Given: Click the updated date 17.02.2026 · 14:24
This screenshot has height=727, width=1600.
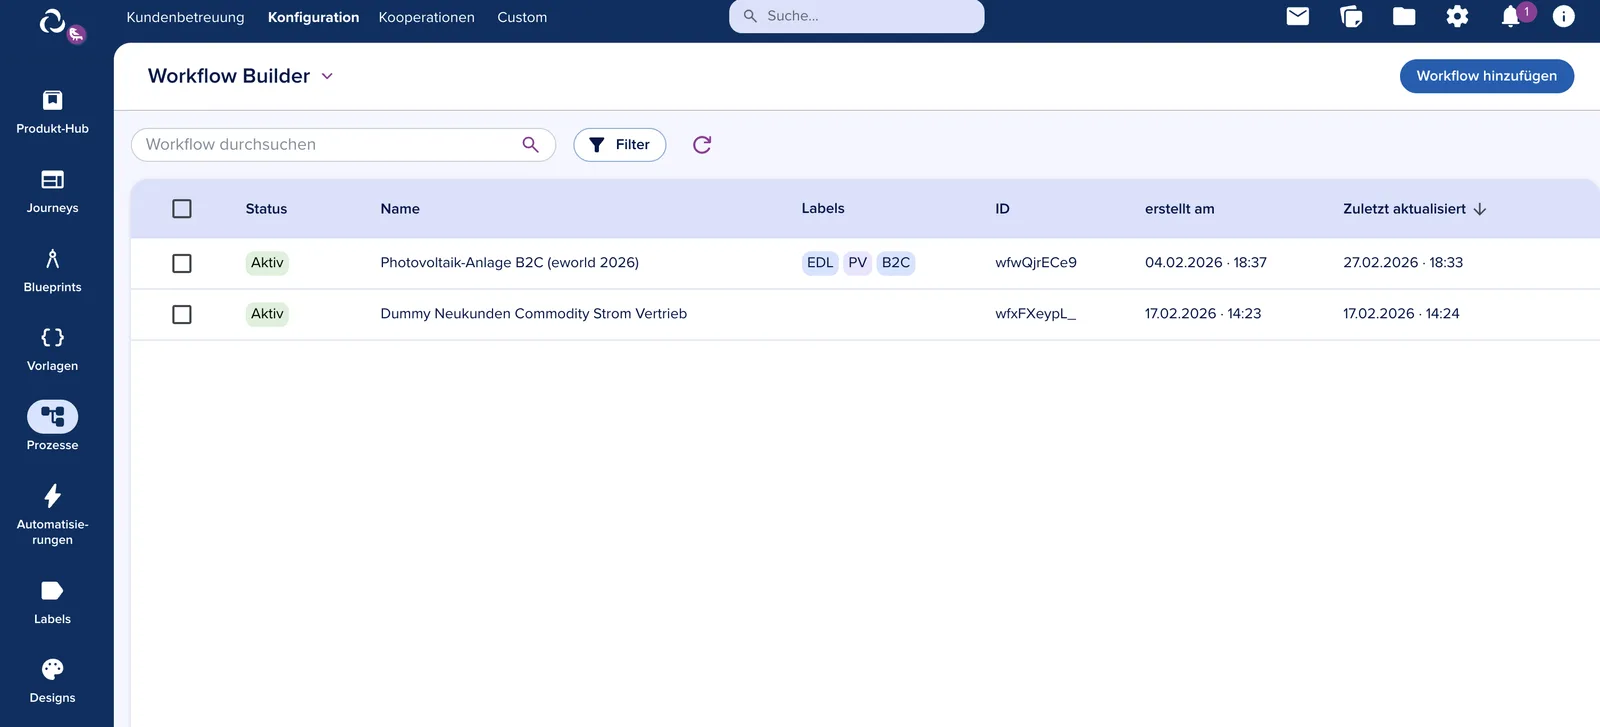Looking at the screenshot, I should tap(1401, 314).
